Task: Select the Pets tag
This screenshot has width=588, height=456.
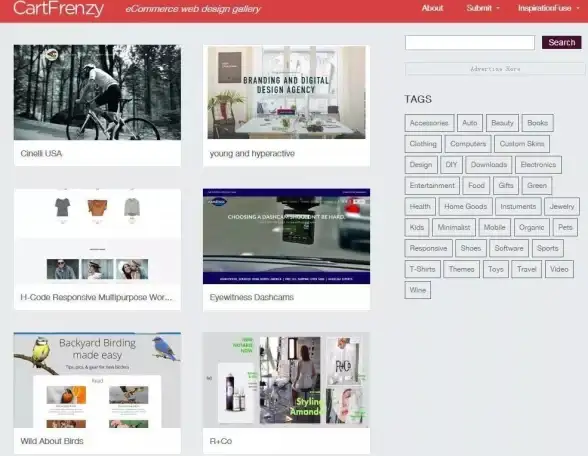Action: [x=565, y=228]
